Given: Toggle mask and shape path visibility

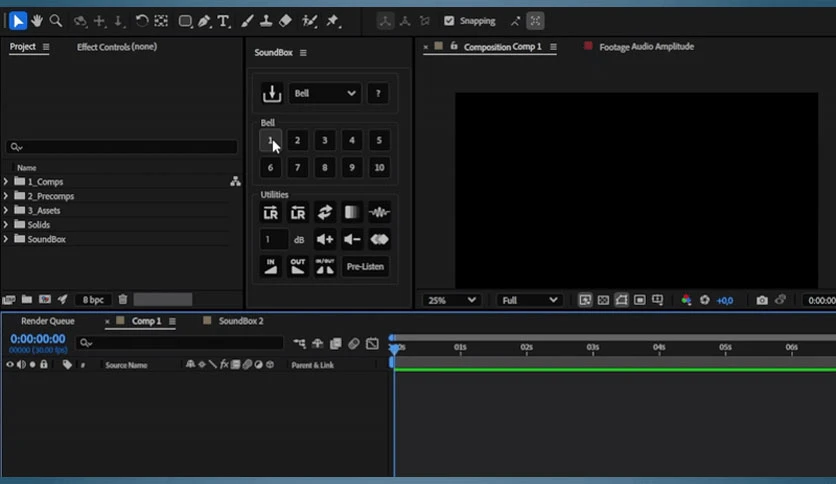Looking at the screenshot, I should 621,300.
